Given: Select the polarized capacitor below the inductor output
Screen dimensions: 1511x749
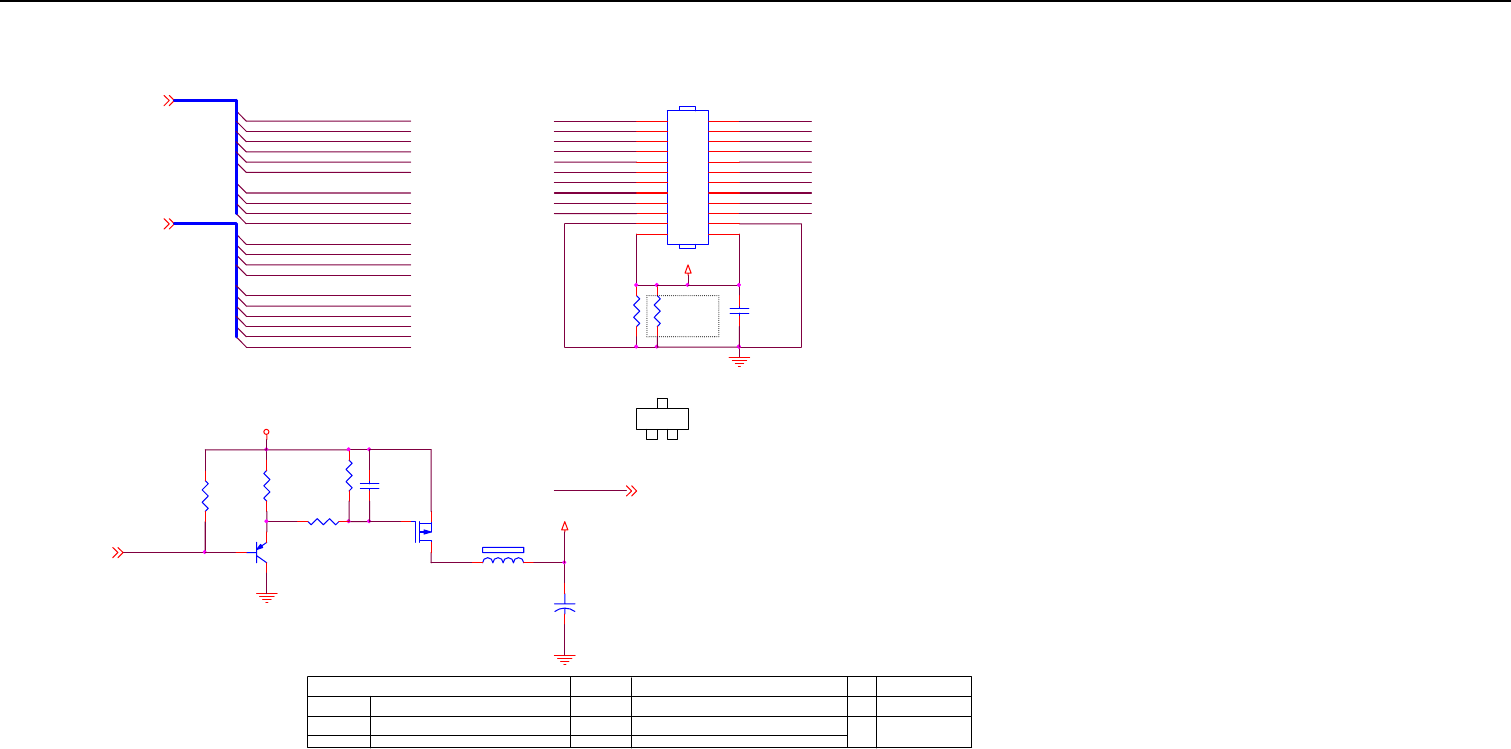Looking at the screenshot, I should [x=565, y=607].
